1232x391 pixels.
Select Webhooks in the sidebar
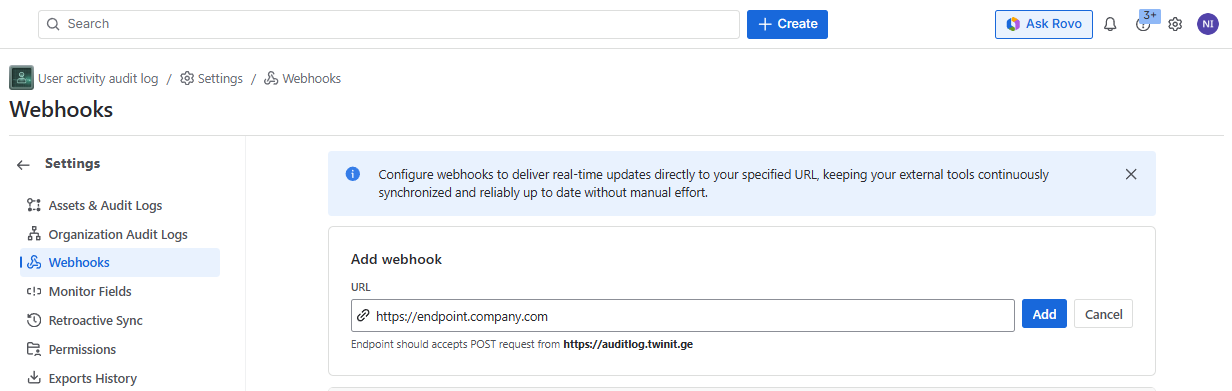(120, 262)
